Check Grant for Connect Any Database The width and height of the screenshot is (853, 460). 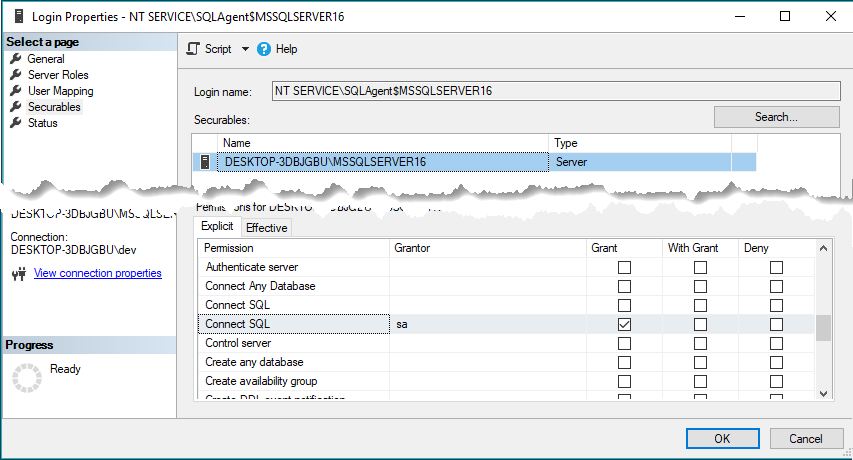625,287
